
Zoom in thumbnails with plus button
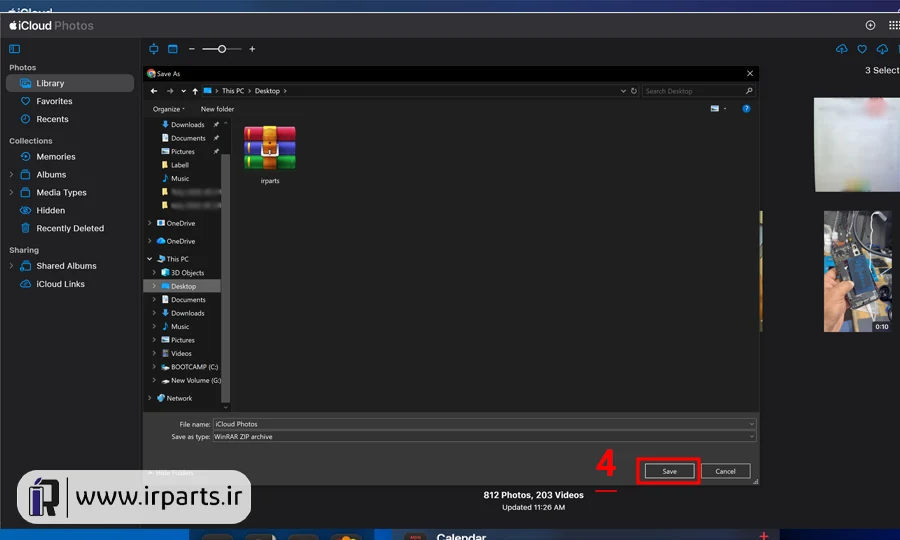point(252,49)
